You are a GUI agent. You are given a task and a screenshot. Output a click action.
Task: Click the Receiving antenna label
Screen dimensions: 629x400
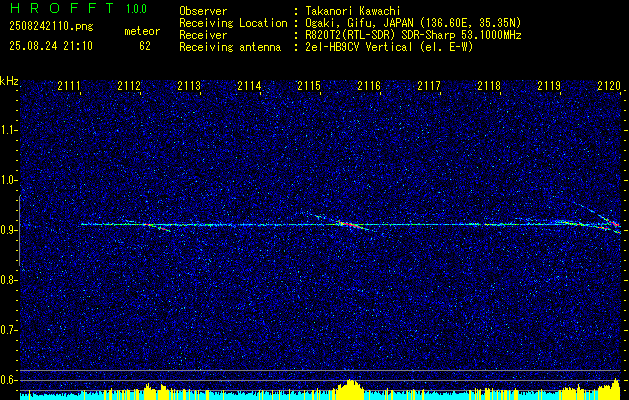tap(230, 47)
